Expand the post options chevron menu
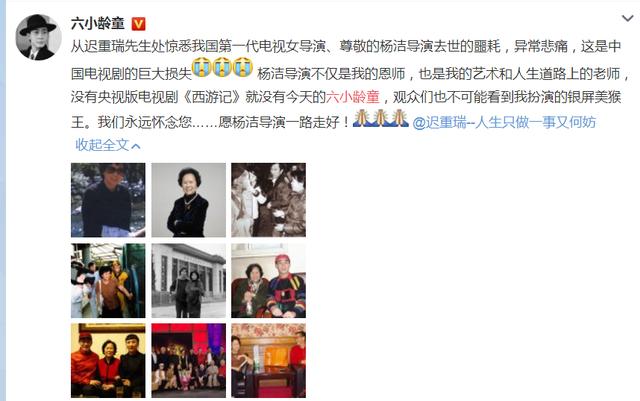Viewport: 640px width, 401px height. pyautogui.click(x=627, y=18)
